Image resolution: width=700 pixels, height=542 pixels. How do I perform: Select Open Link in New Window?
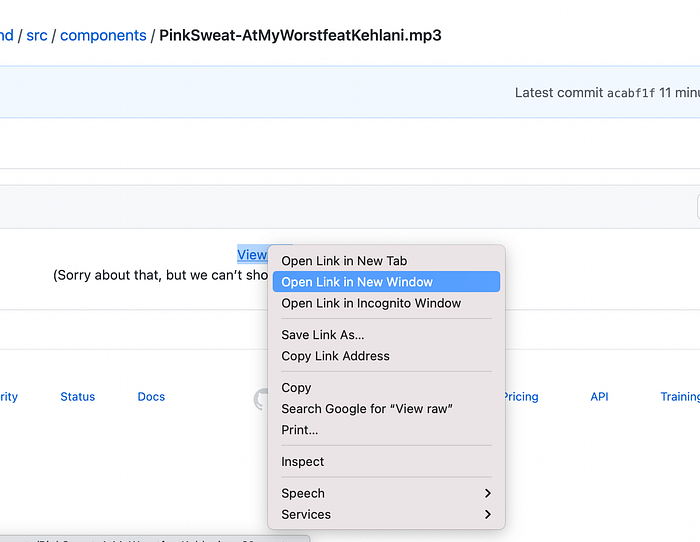[x=357, y=282]
